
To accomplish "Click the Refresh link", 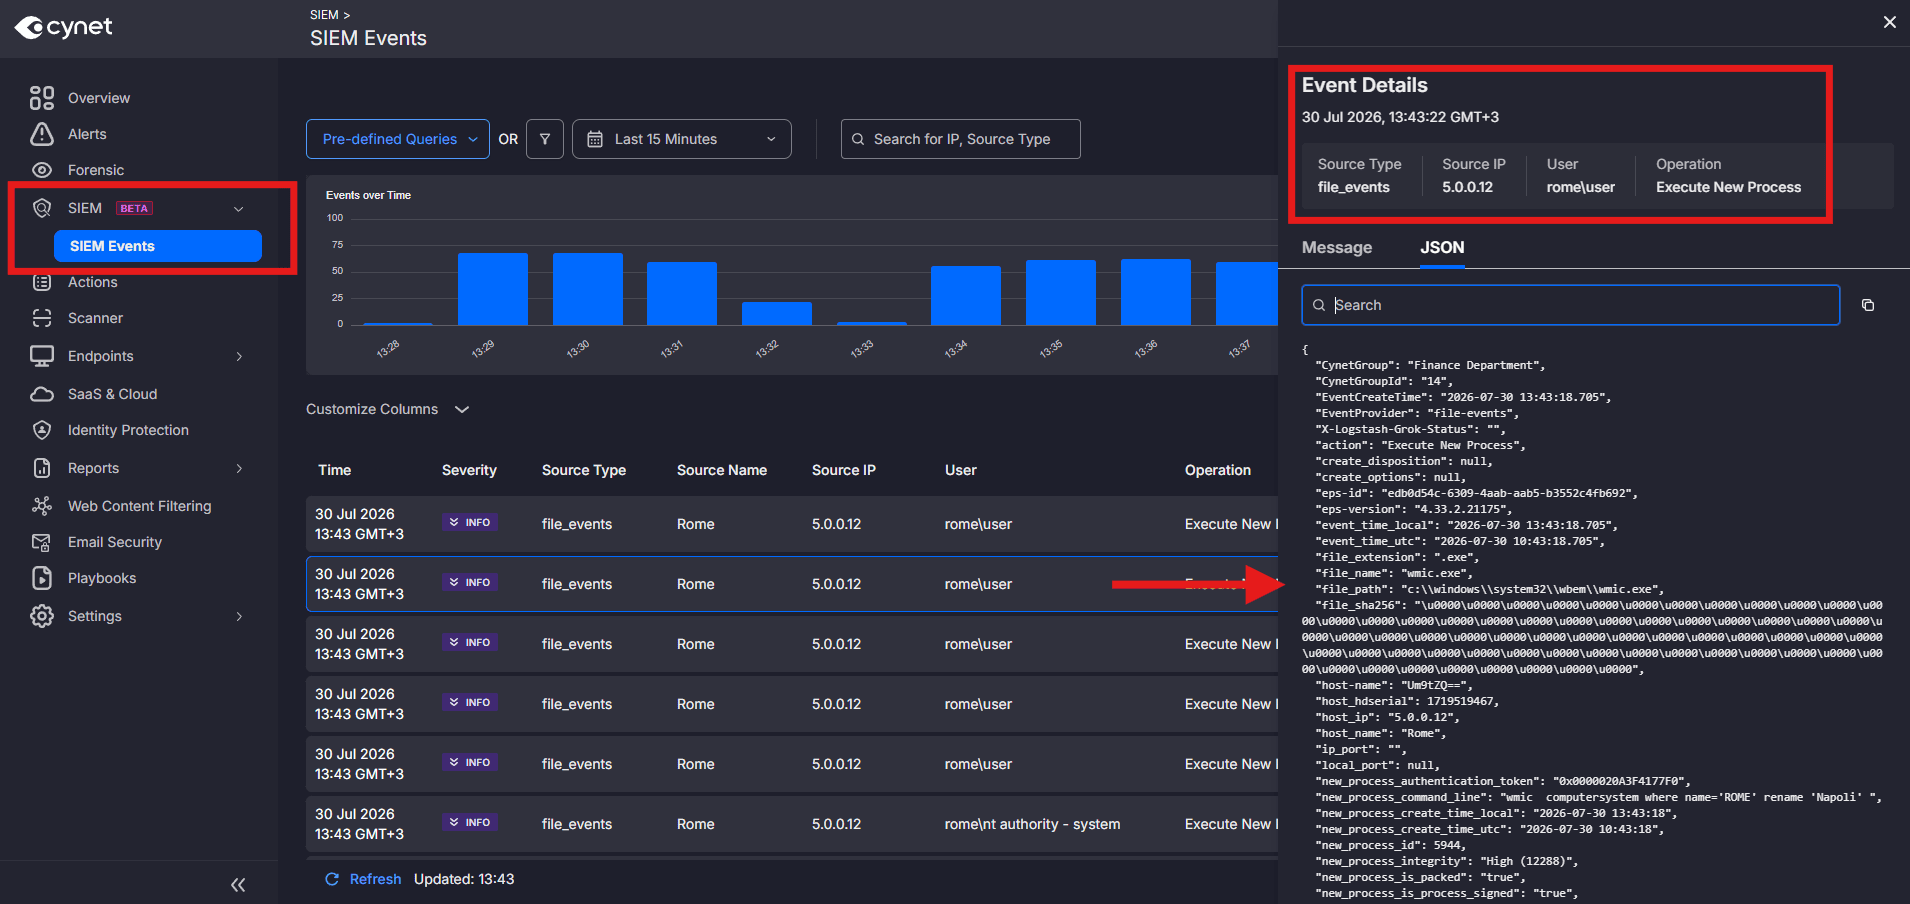I will (375, 879).
